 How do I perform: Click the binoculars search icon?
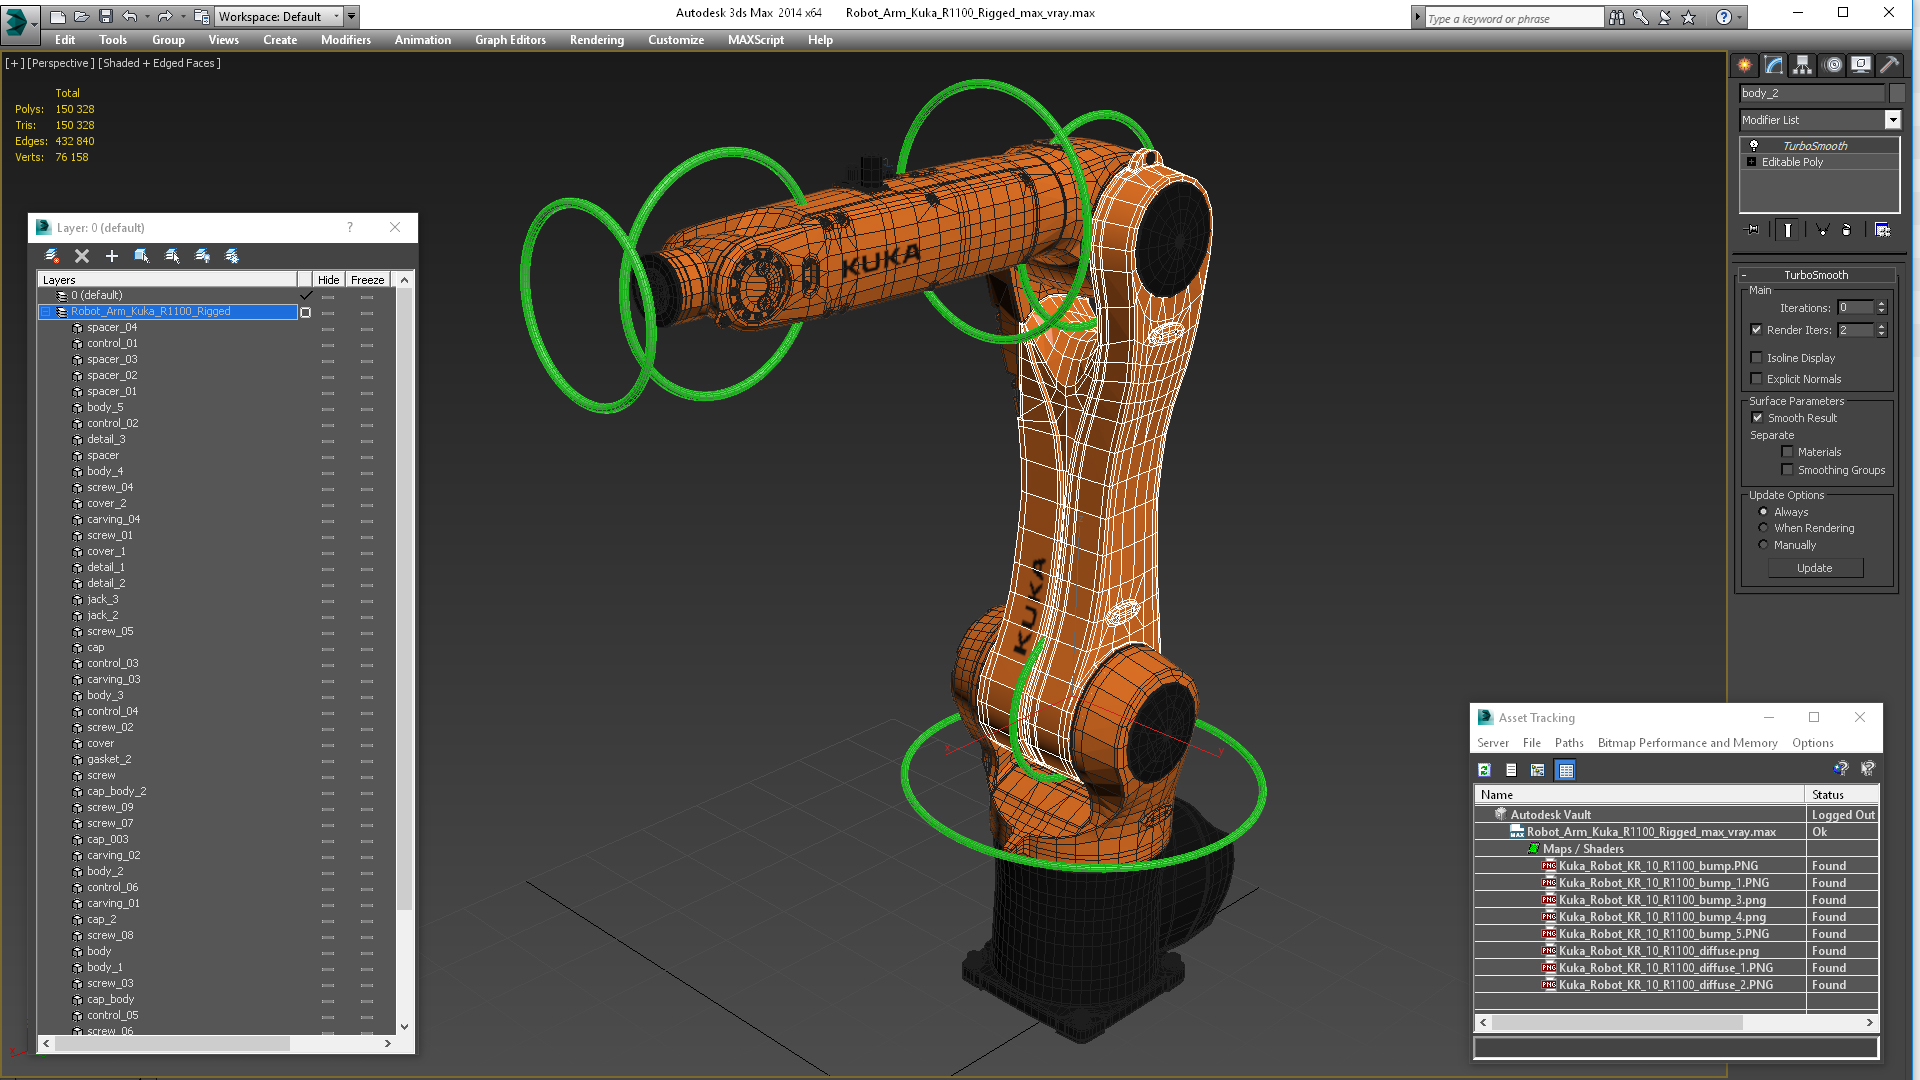pos(1617,17)
